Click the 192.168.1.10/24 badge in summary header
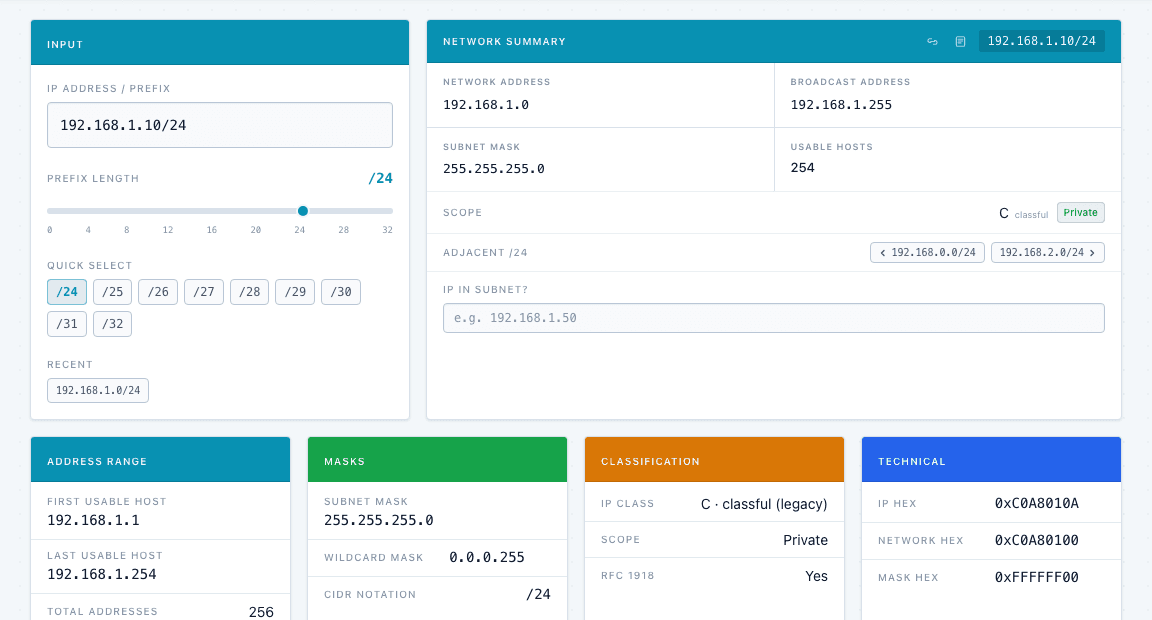Screen dimensions: 1152x620 click(1041, 41)
